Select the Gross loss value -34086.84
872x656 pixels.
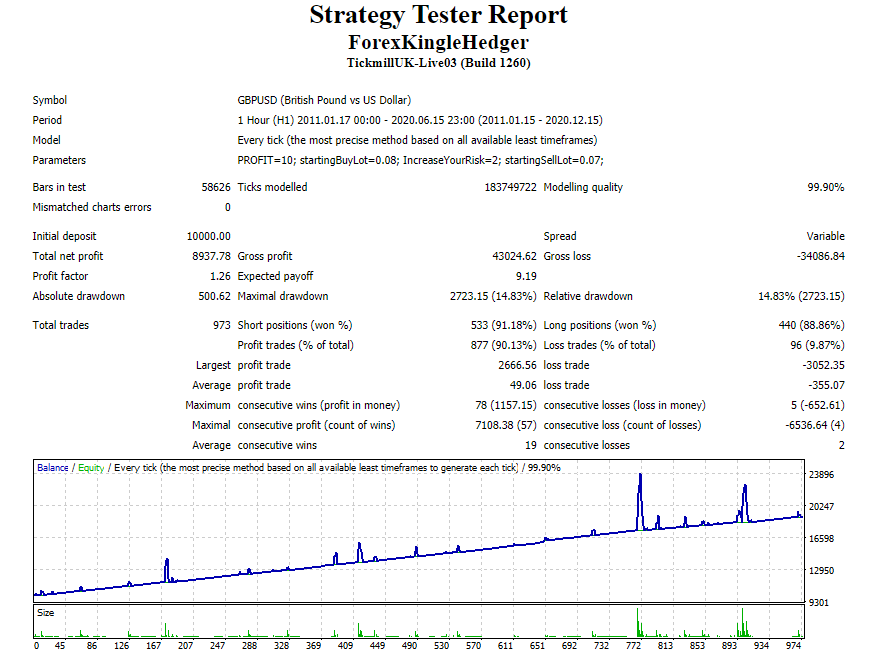(x=820, y=256)
